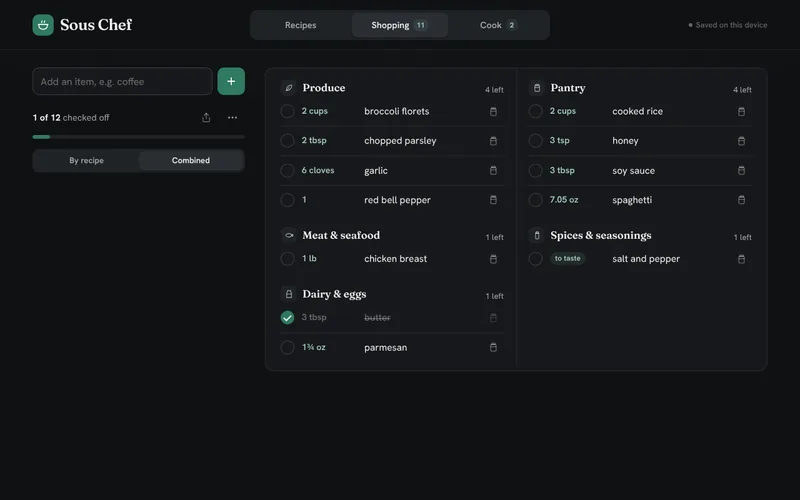800x500 pixels.
Task: Tick the spaghetti checkbox
Action: tap(535, 200)
